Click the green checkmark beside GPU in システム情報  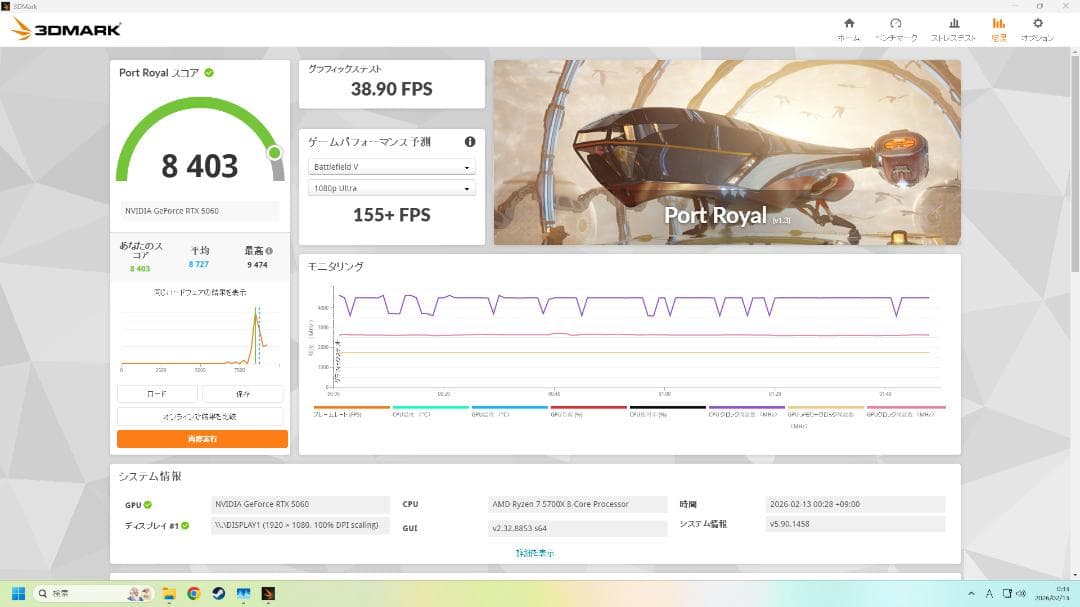coord(148,504)
